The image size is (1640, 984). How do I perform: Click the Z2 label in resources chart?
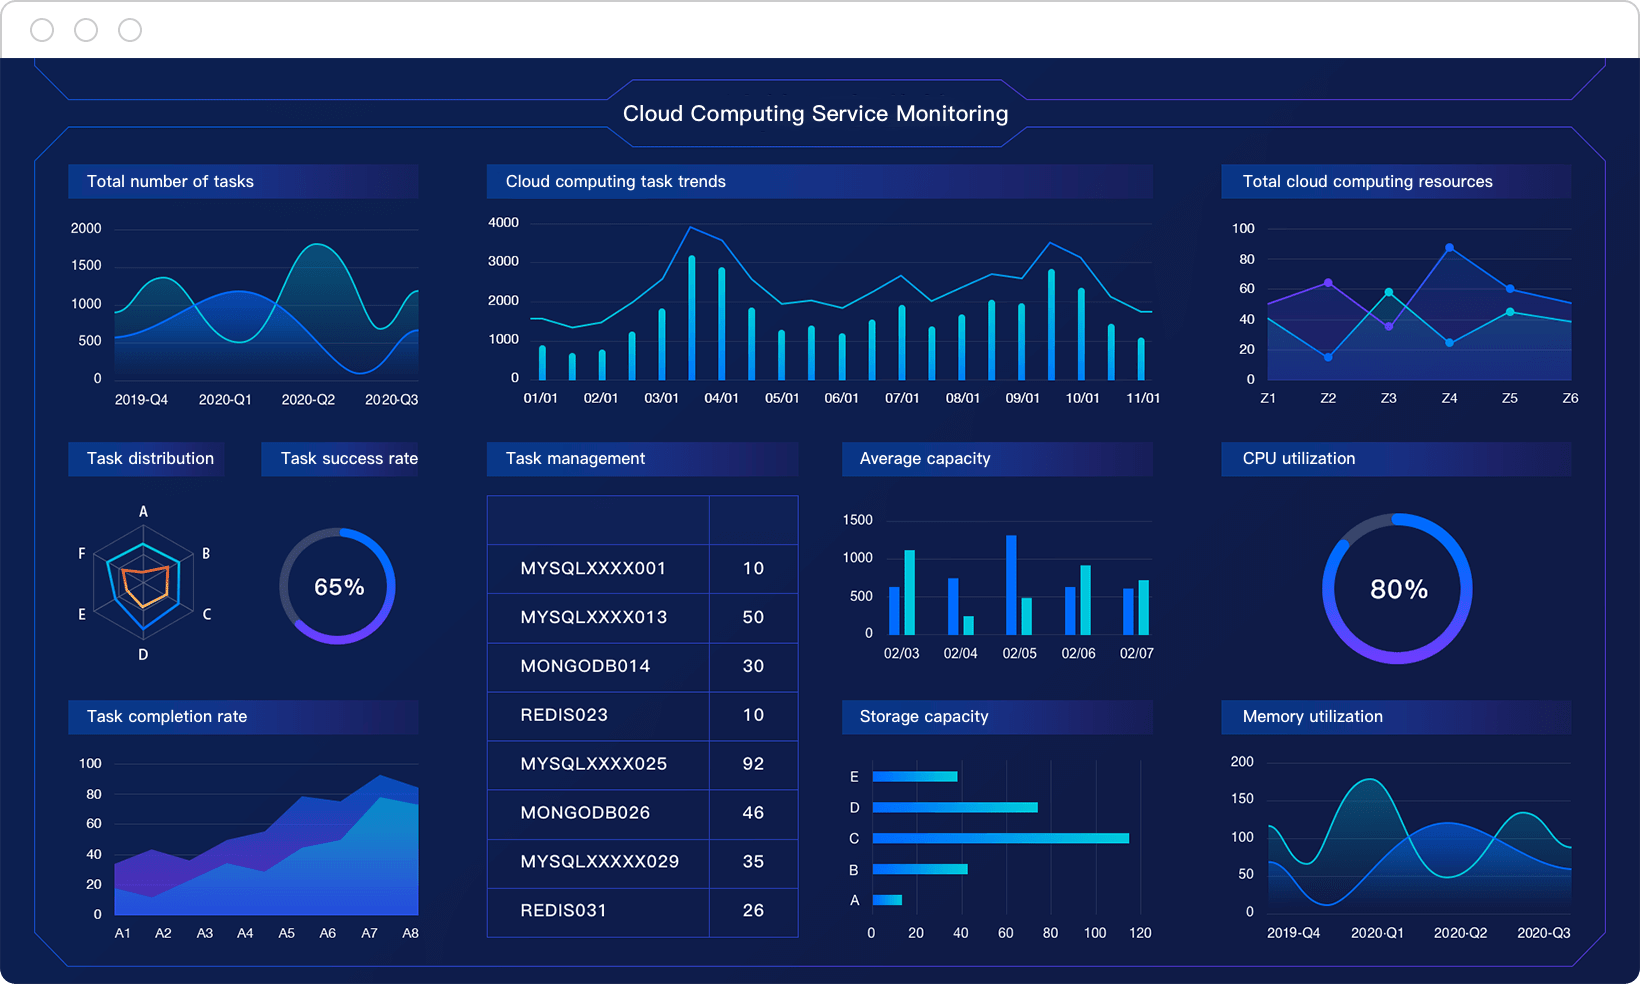tap(1328, 398)
